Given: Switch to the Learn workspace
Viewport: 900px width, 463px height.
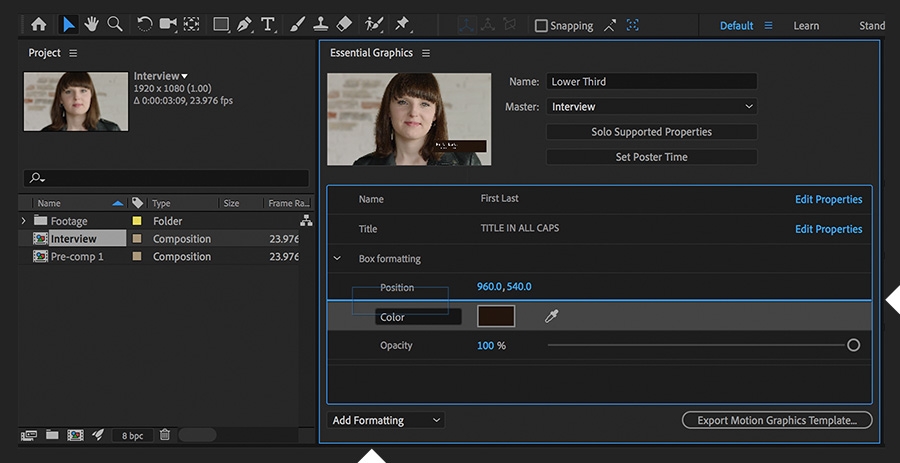Looking at the screenshot, I should (806, 26).
